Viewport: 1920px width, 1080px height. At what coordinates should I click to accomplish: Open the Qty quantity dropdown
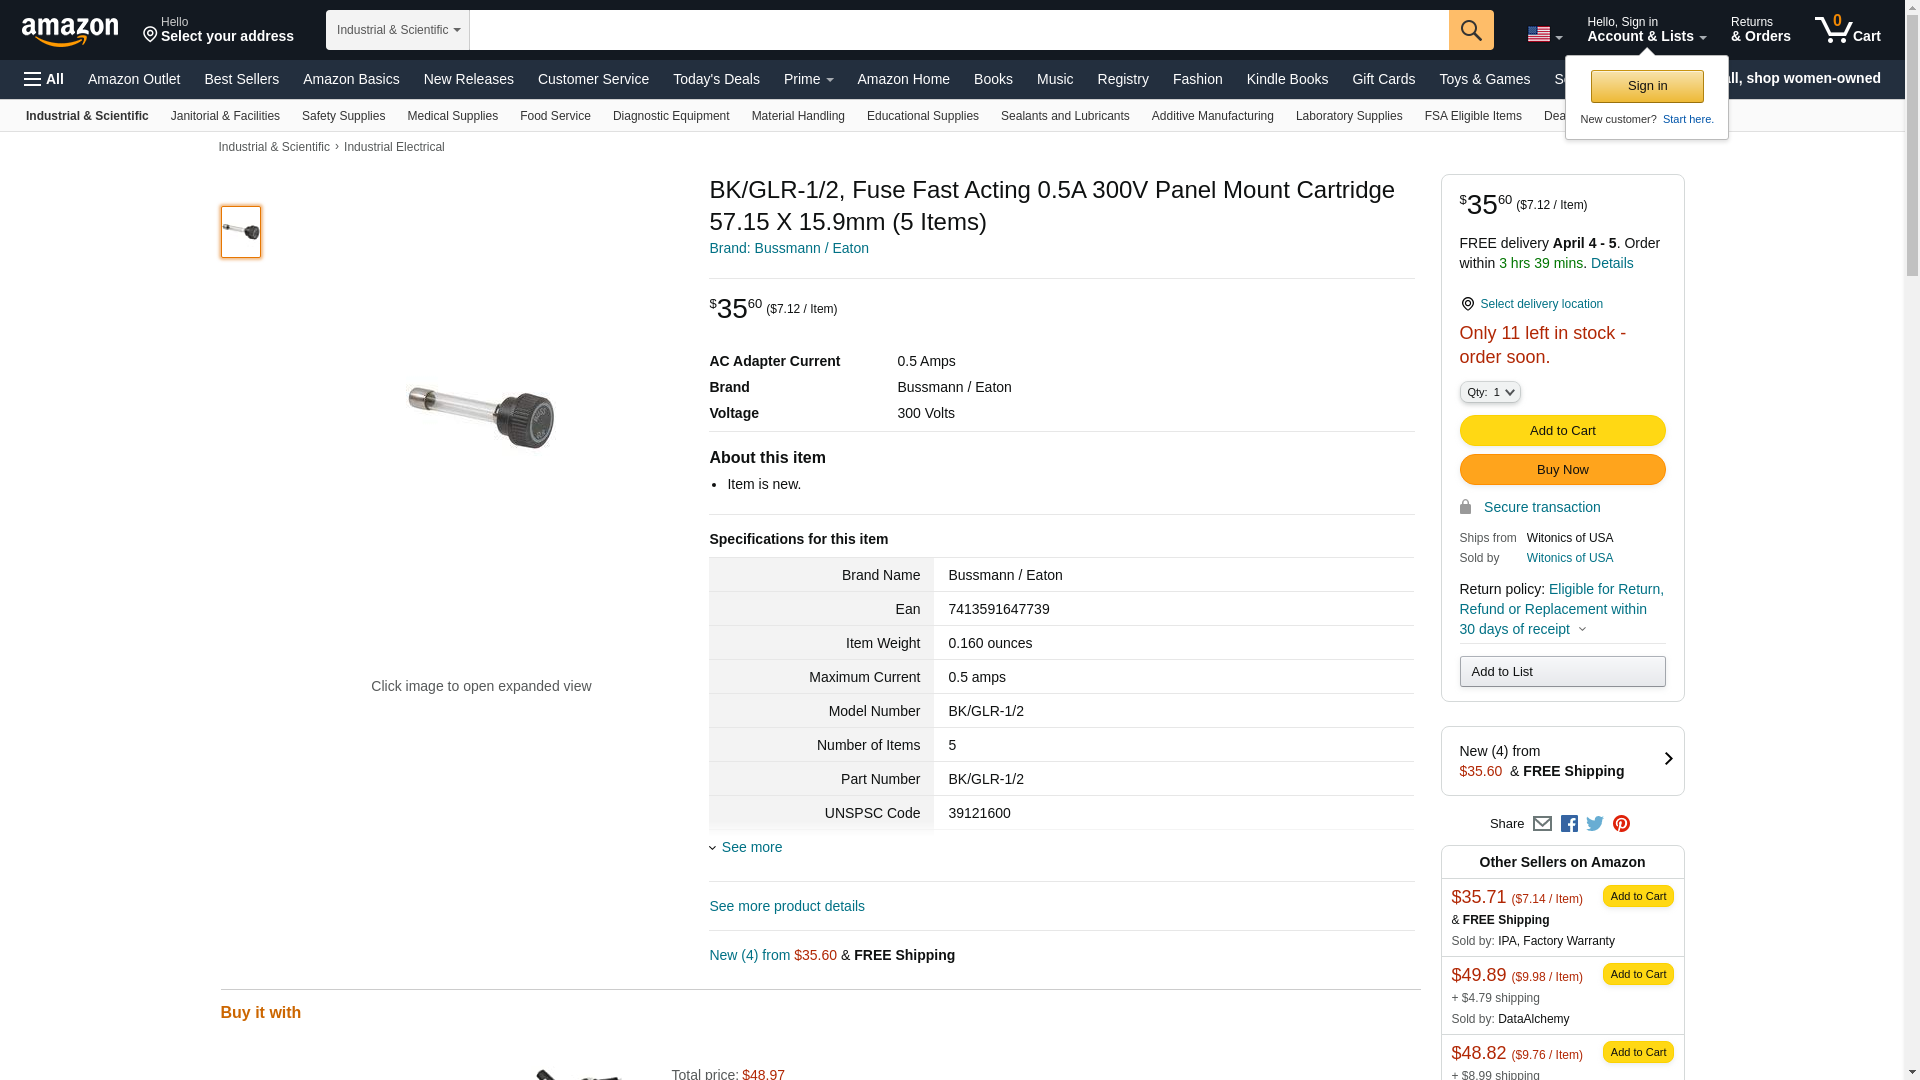point(1489,392)
